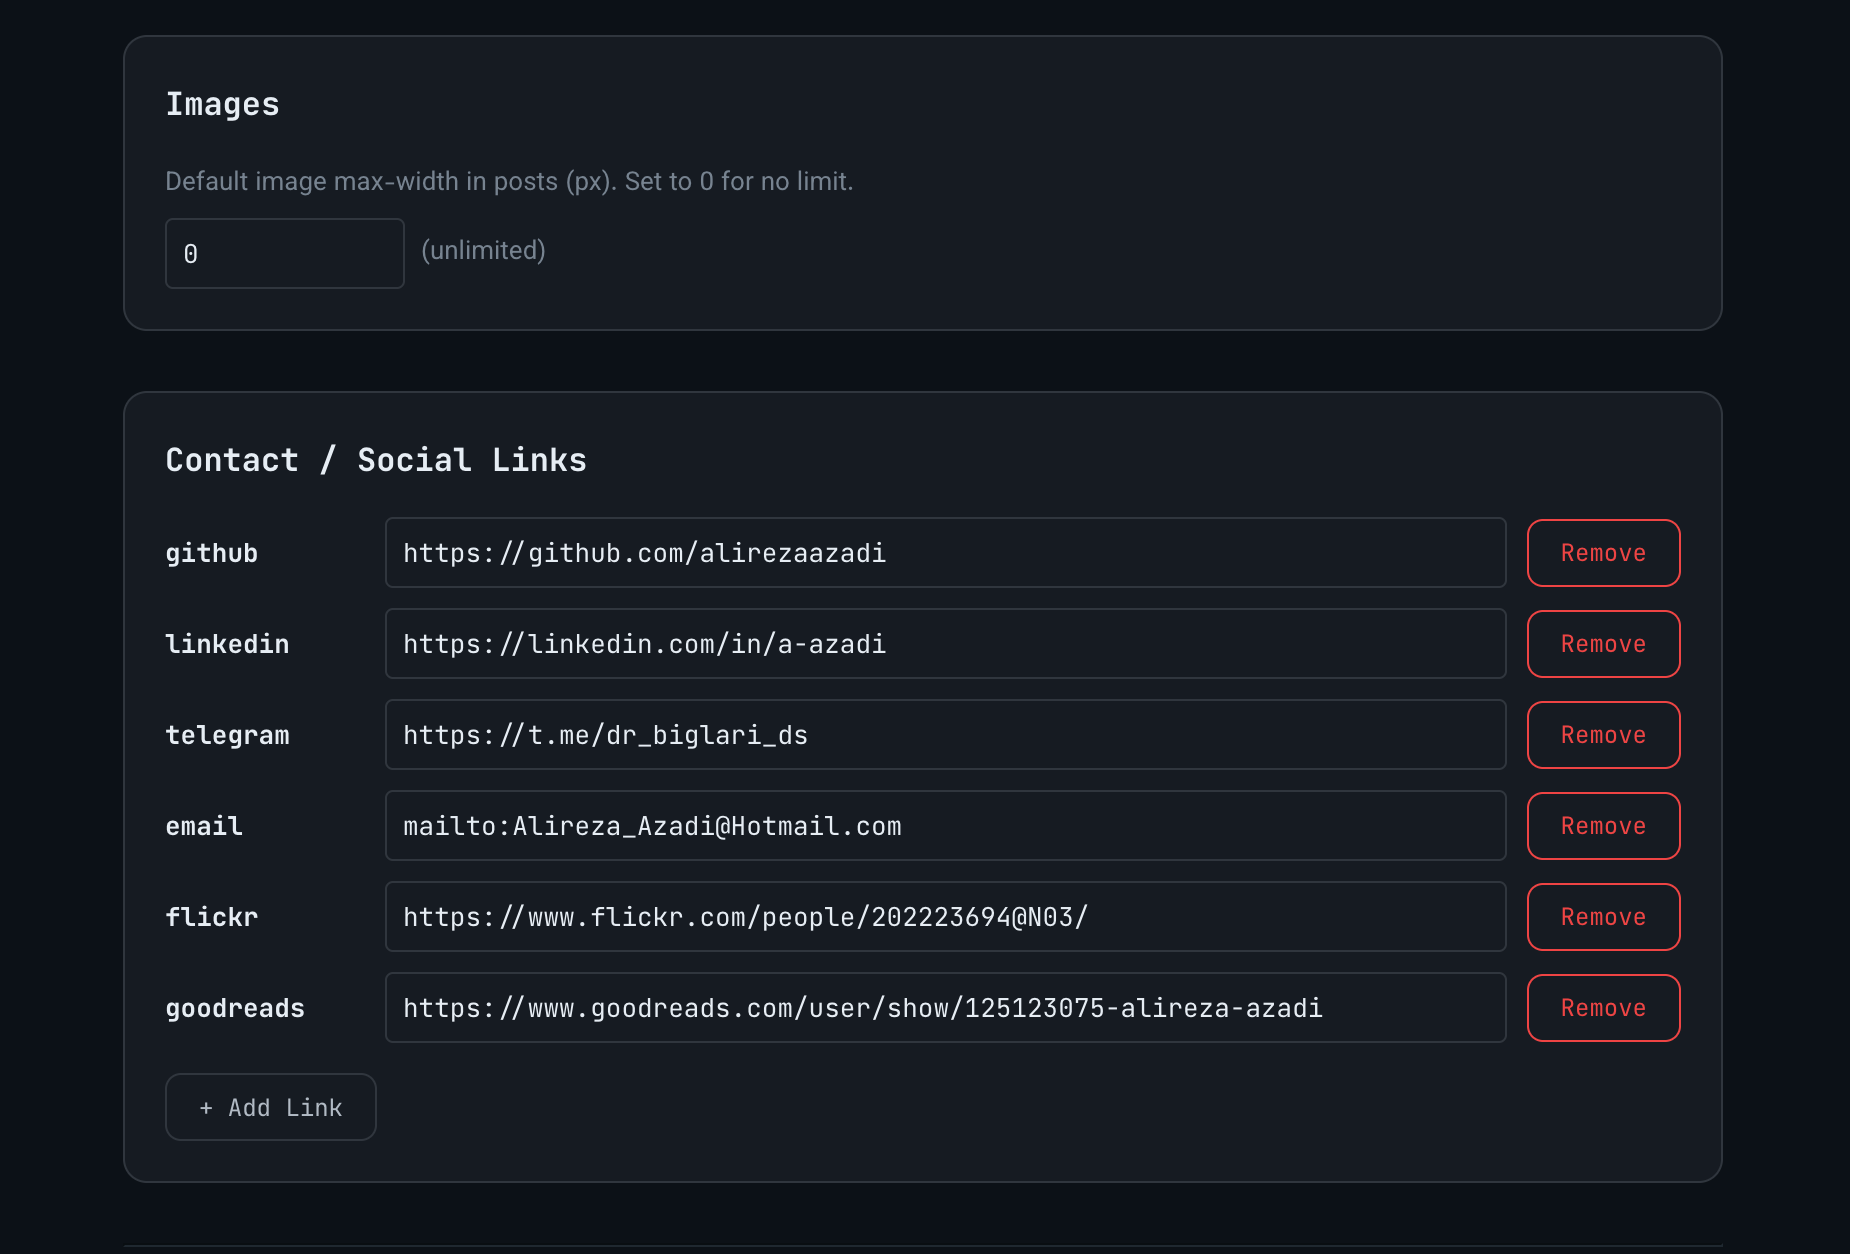Edit the goodreads URL field
The width and height of the screenshot is (1850, 1254).
pyautogui.click(x=945, y=1008)
